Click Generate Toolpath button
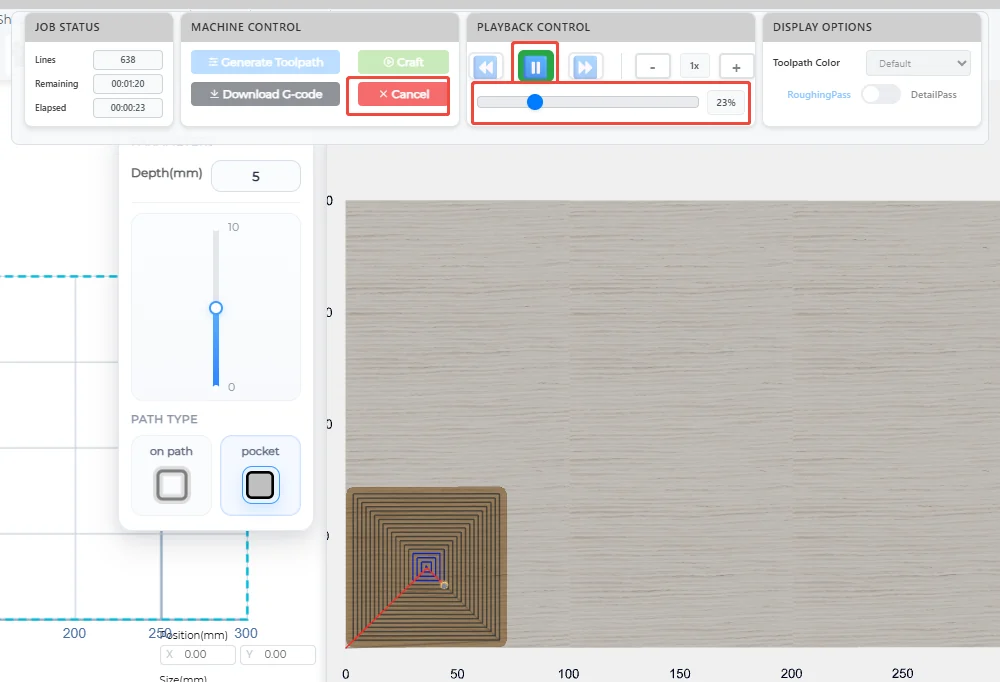The height and width of the screenshot is (682, 1000). pos(265,62)
